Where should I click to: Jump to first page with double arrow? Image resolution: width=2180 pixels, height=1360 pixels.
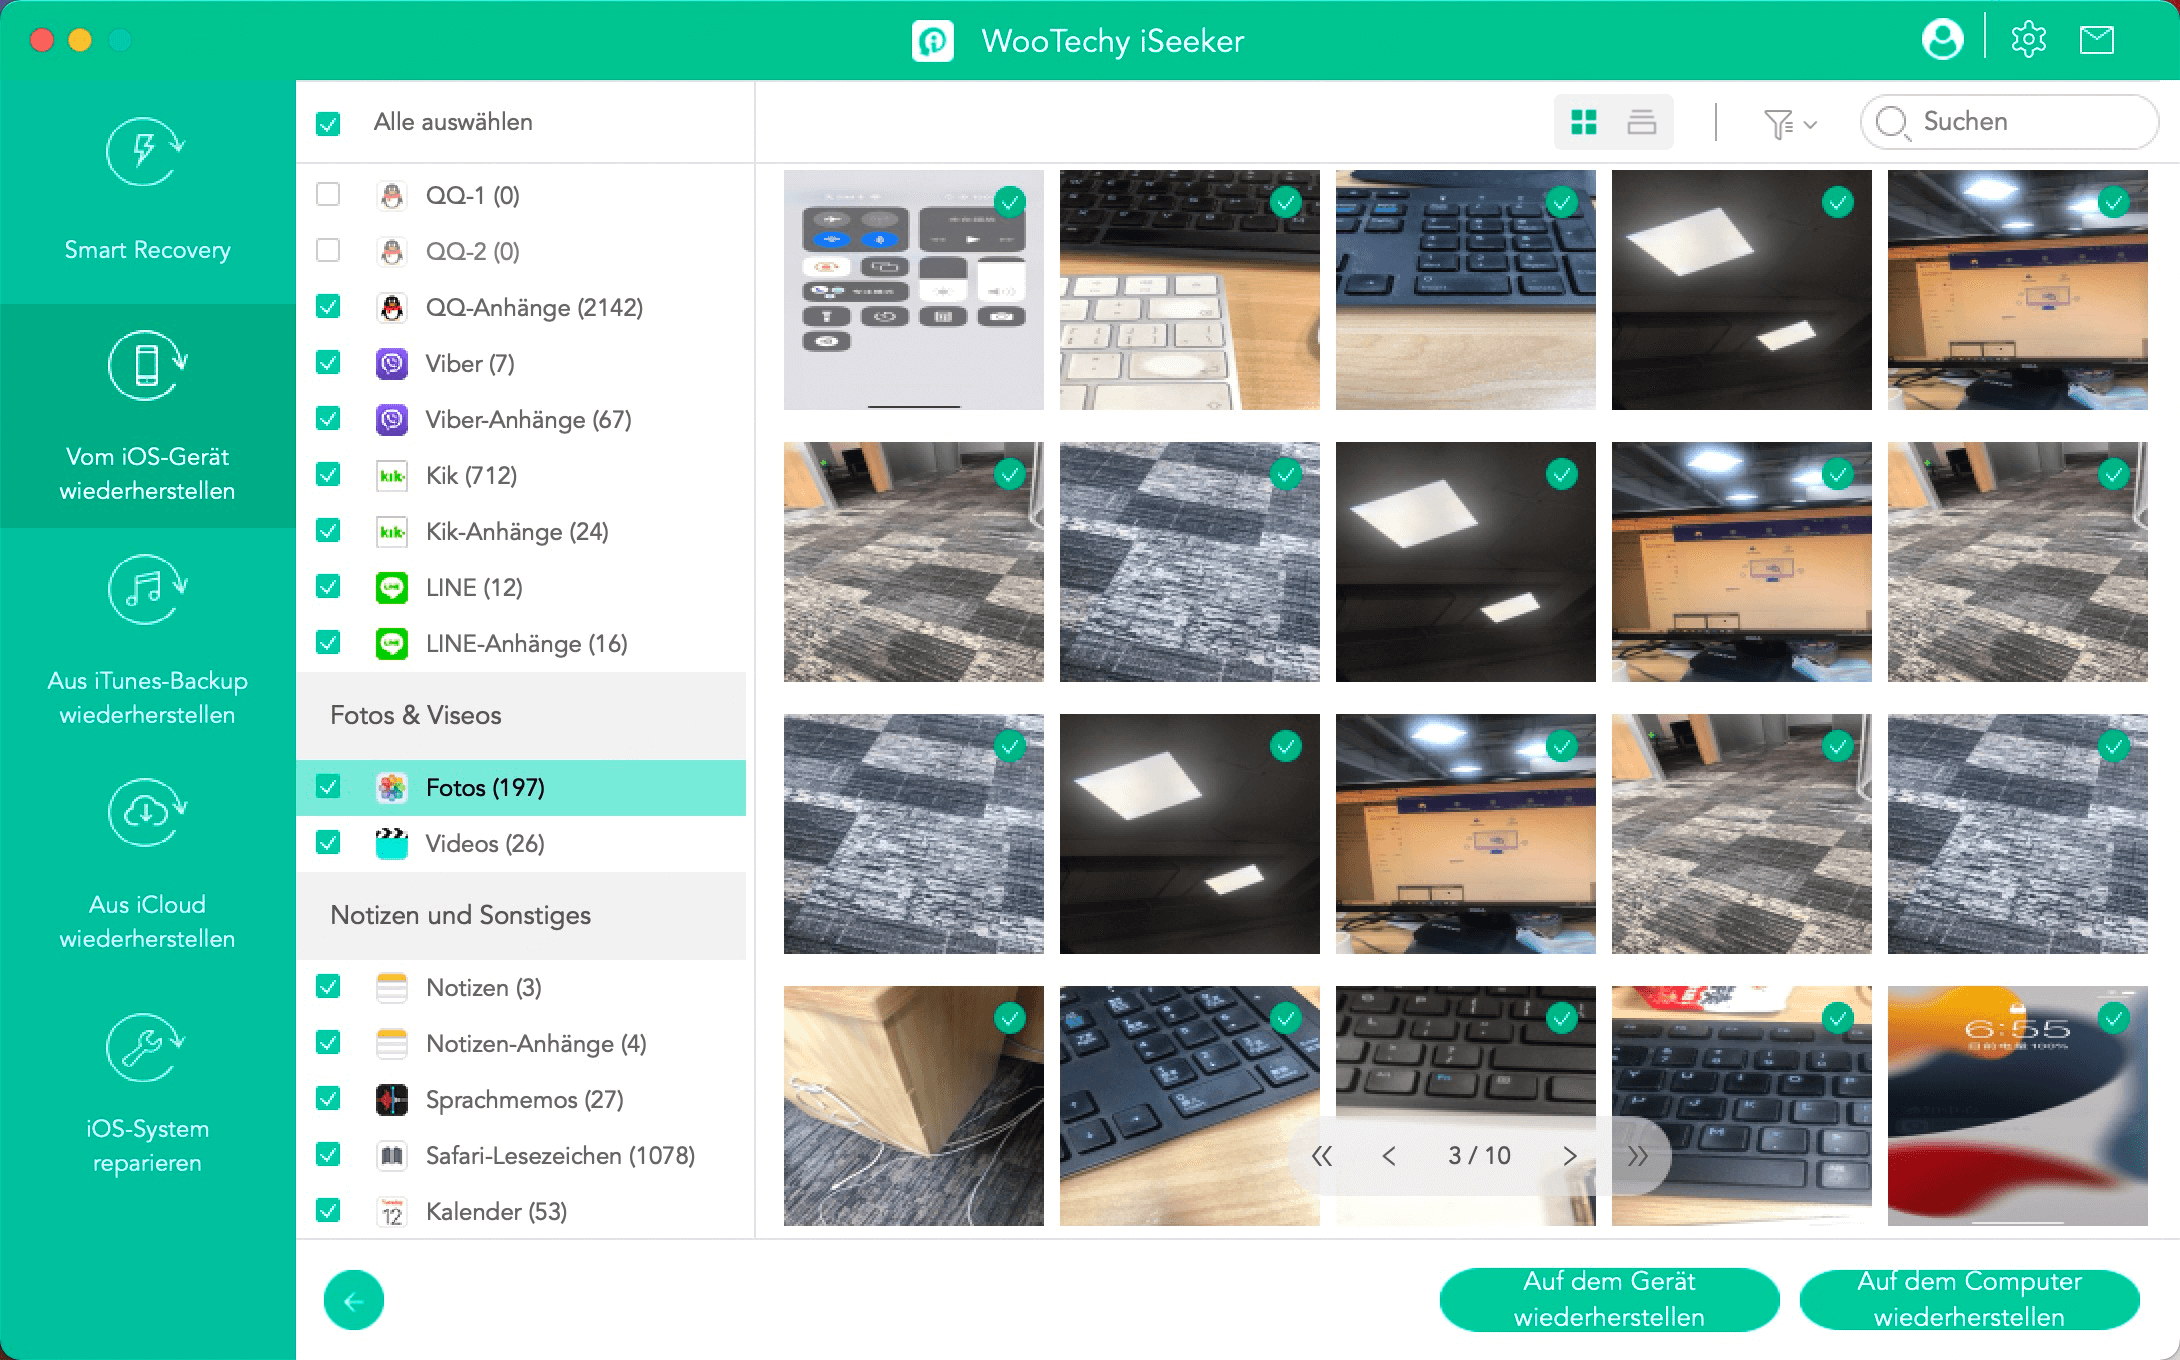pos(1322,1156)
